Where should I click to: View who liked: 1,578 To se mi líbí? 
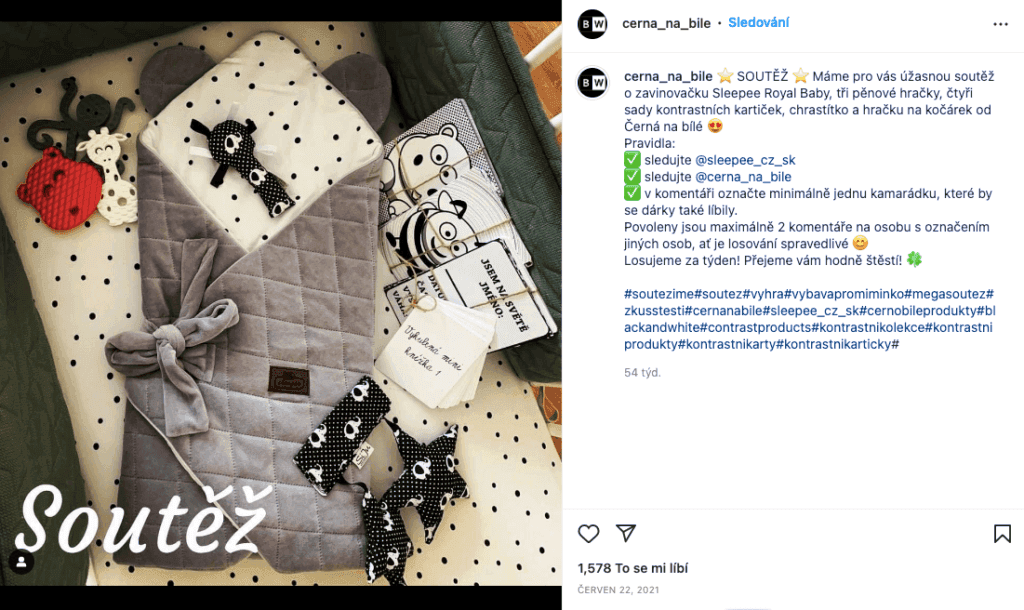click(632, 568)
